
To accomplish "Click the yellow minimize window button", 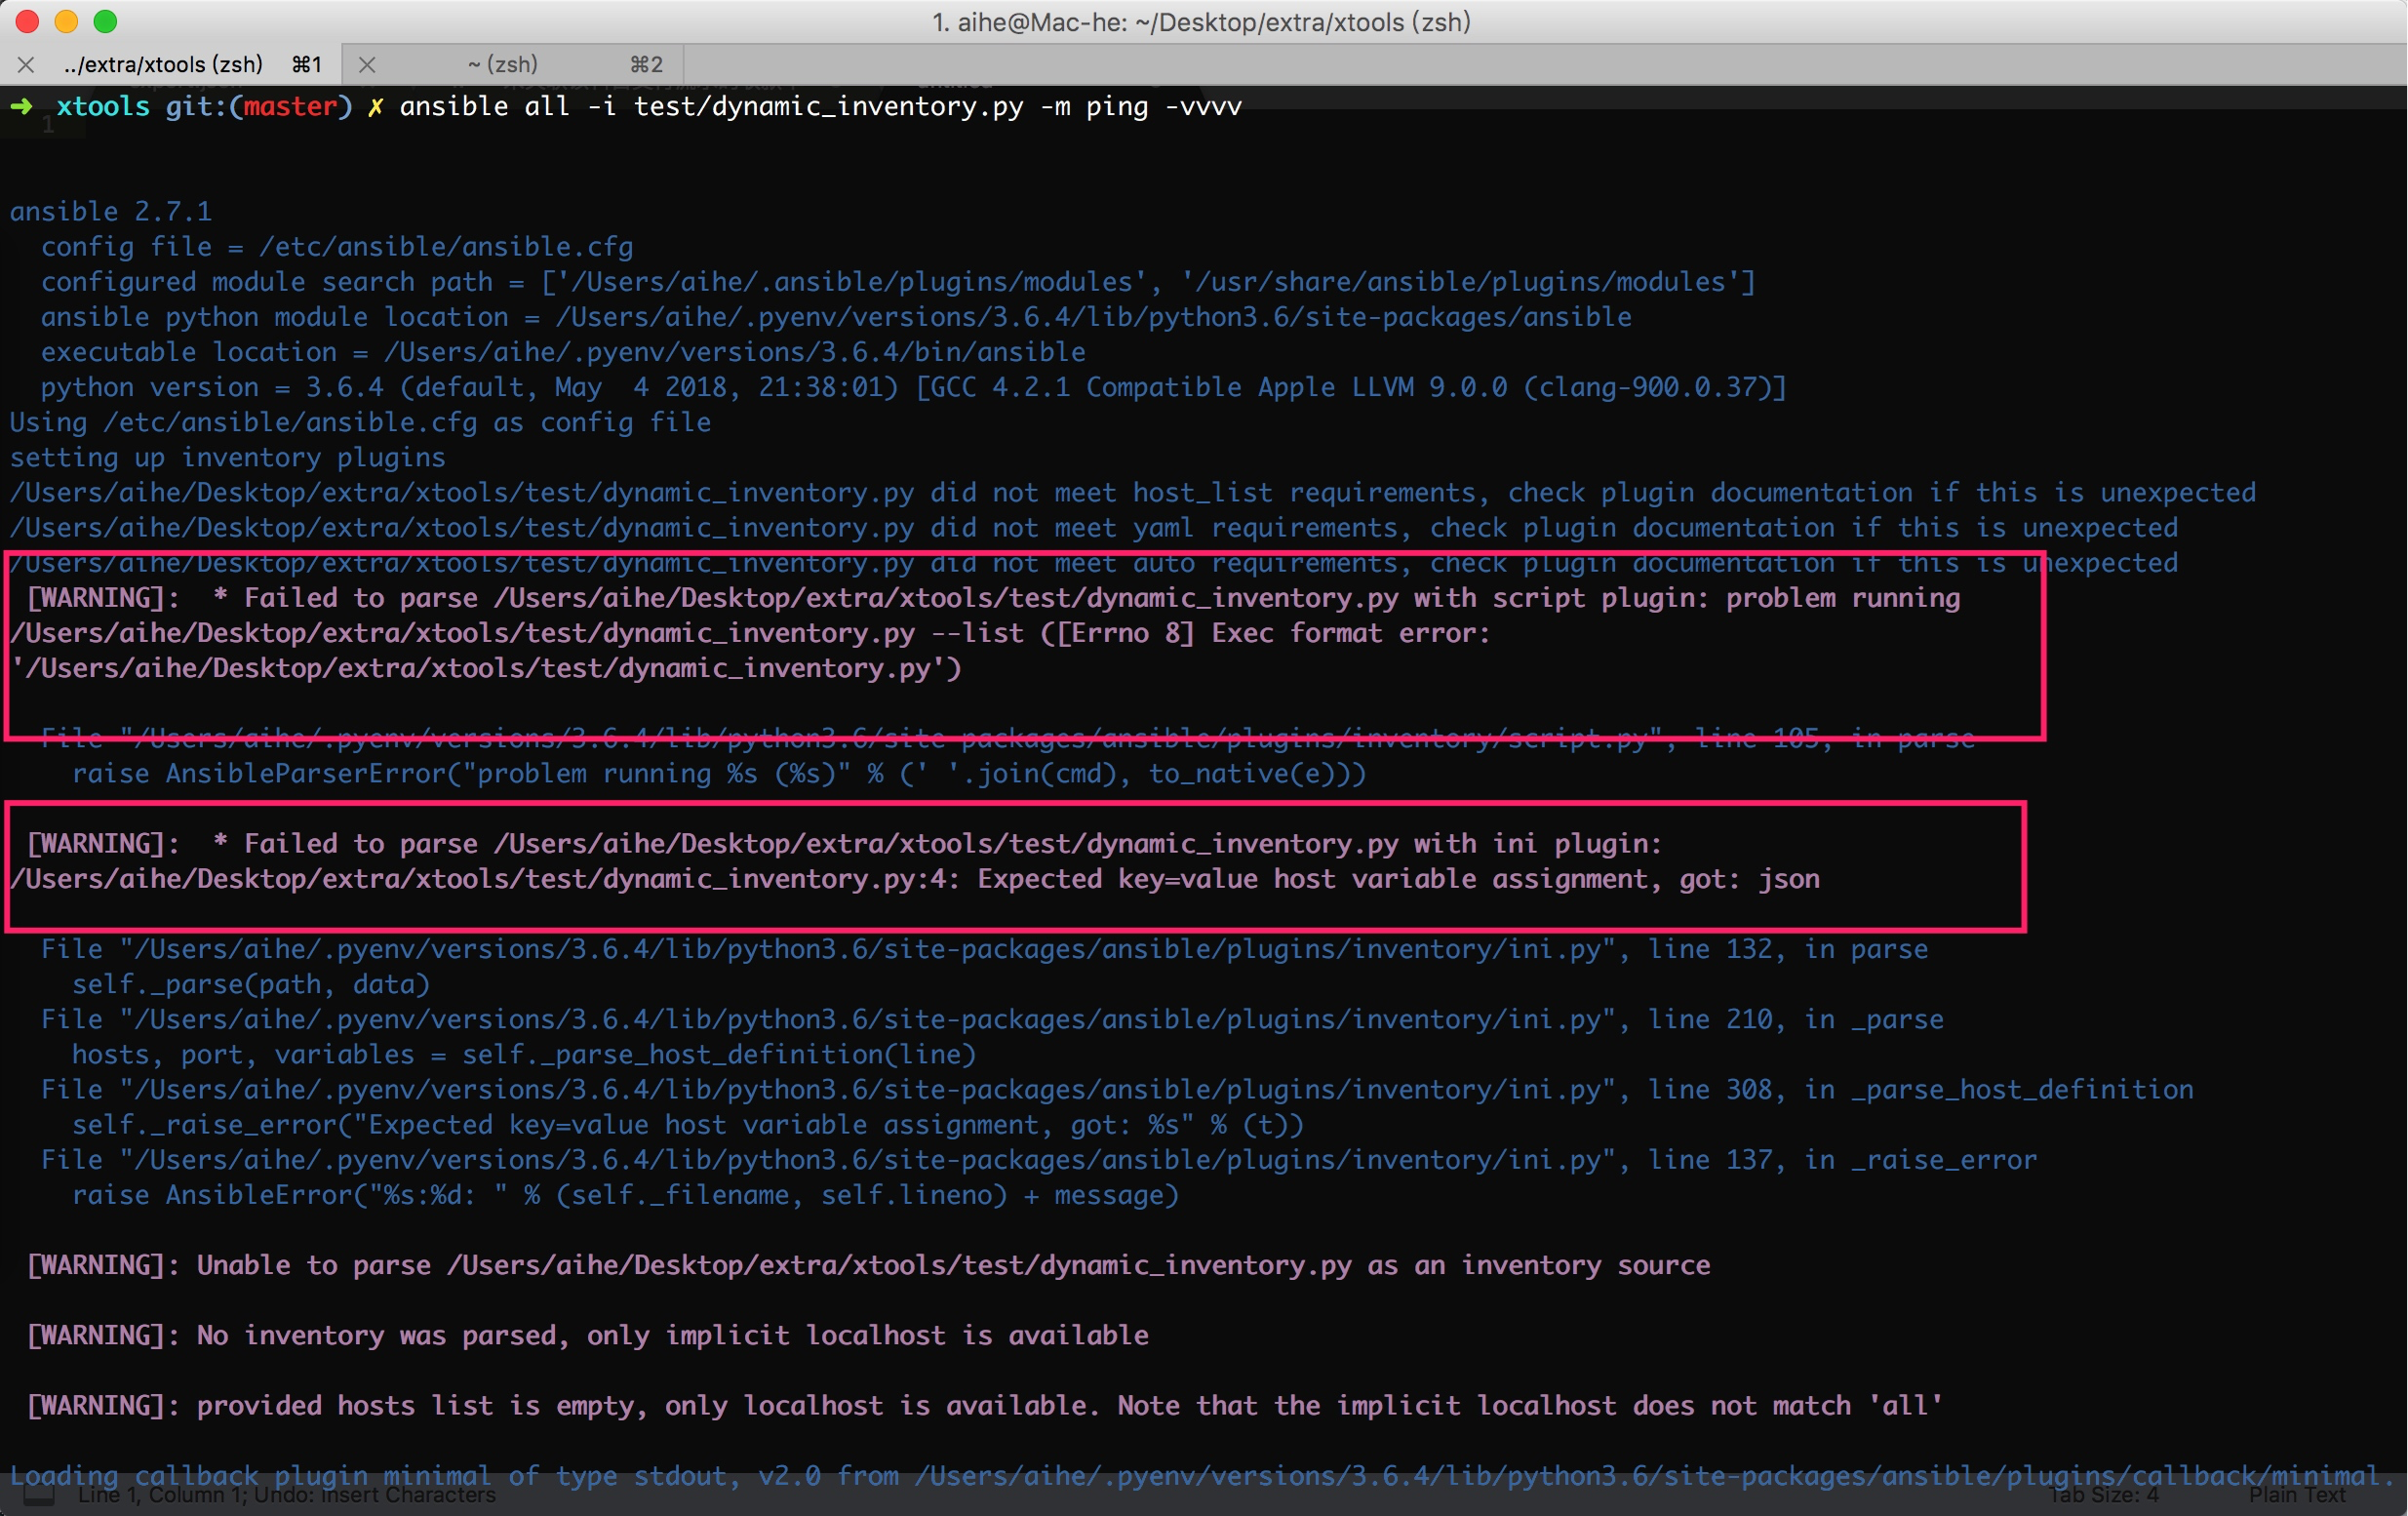I will pos(66,21).
